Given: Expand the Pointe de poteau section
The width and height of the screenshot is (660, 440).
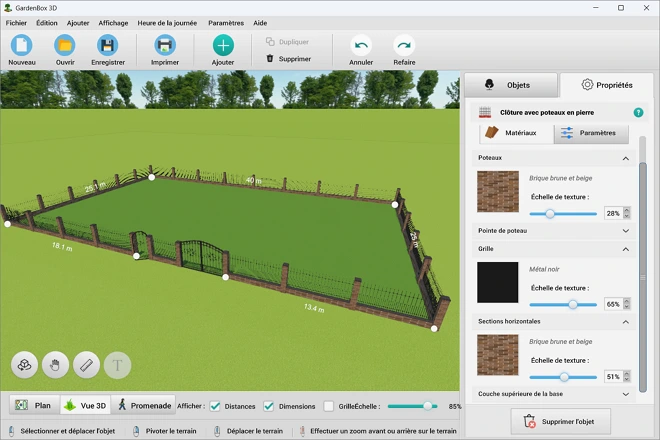Looking at the screenshot, I should click(626, 230).
